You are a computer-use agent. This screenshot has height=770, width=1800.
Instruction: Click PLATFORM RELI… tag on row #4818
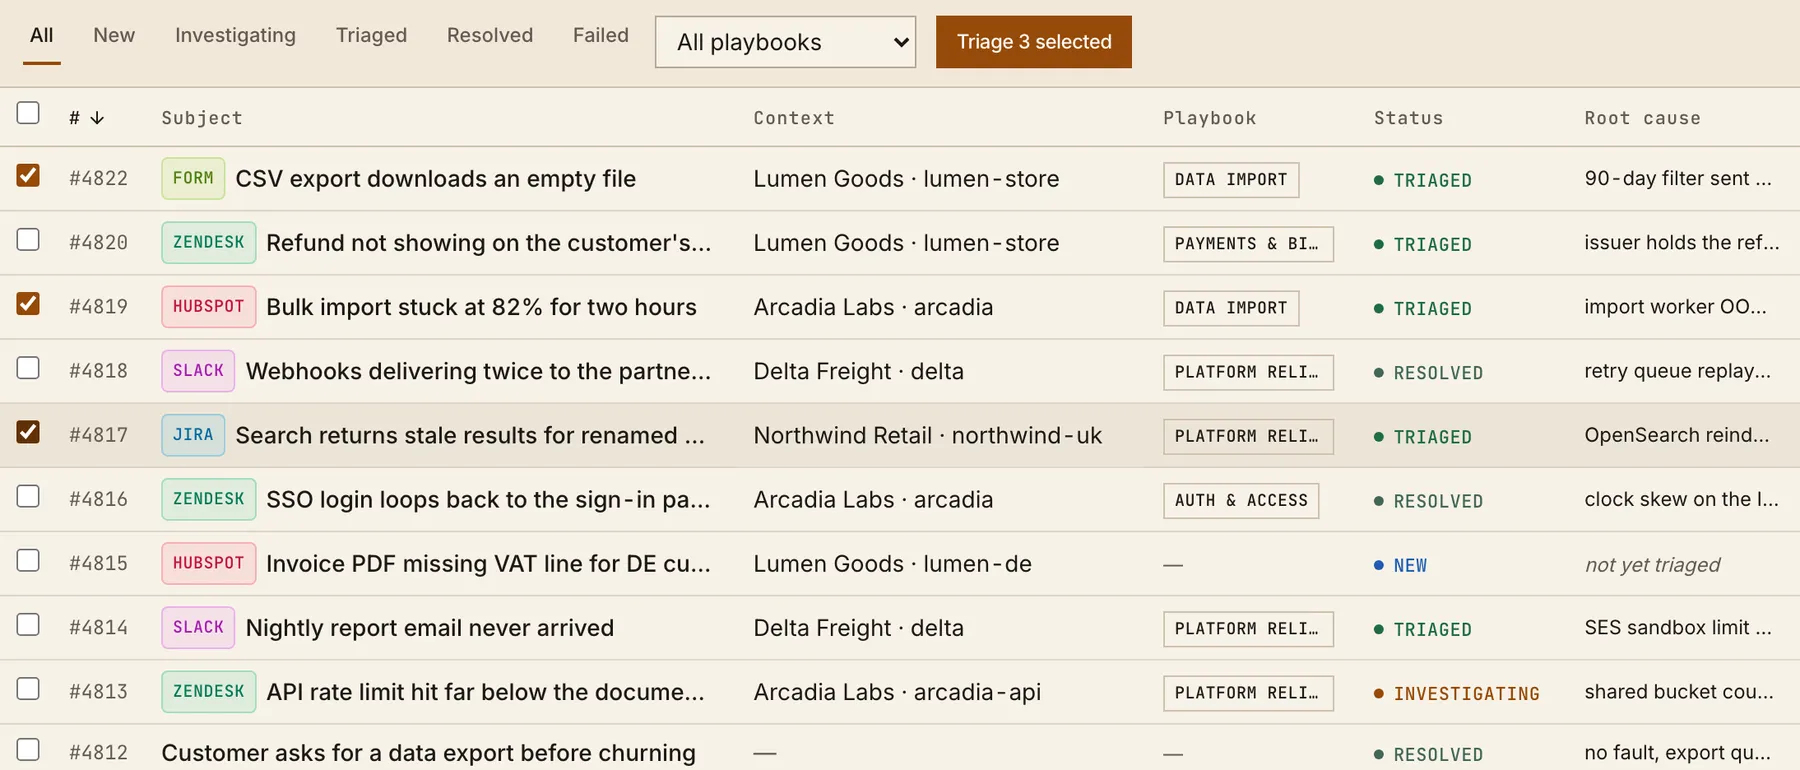pyautogui.click(x=1248, y=372)
